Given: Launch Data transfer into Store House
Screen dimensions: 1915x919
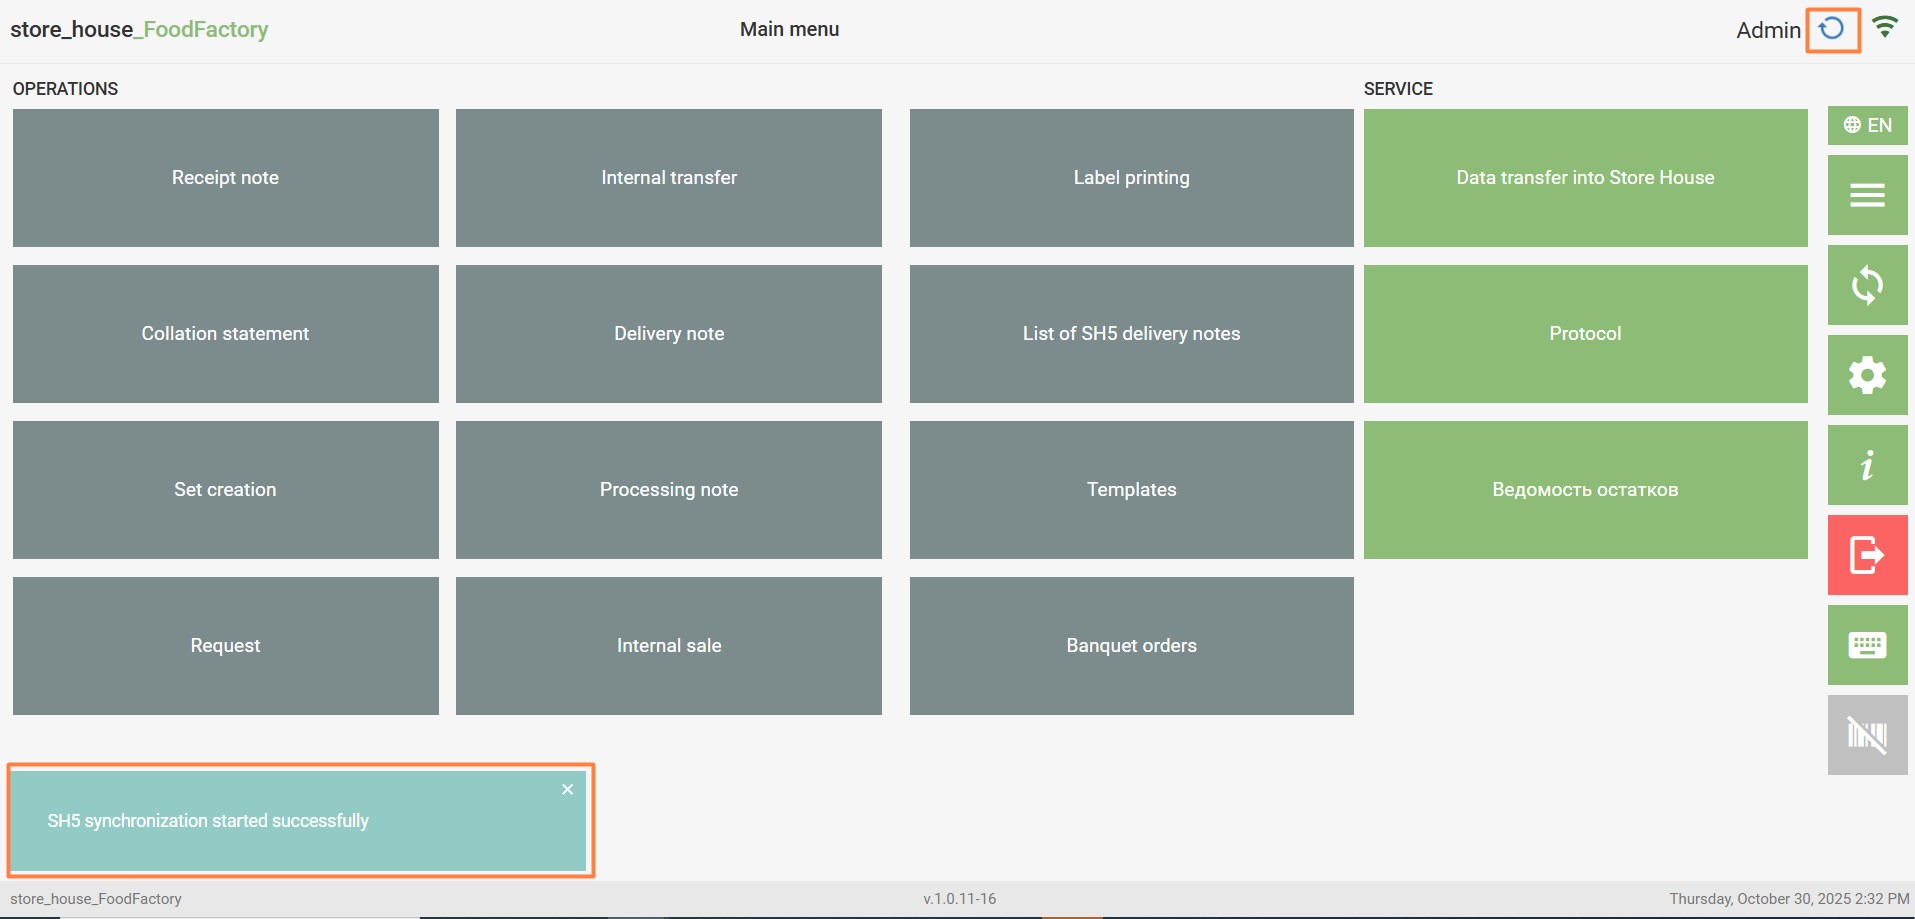Looking at the screenshot, I should click(x=1585, y=178).
